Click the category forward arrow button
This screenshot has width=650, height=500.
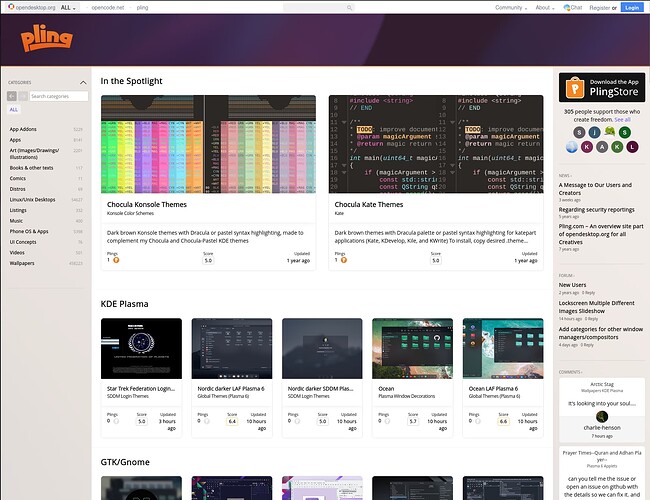[x=23, y=96]
